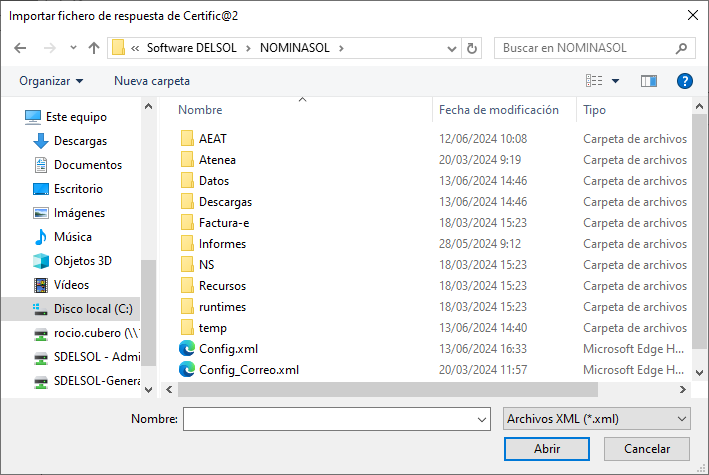709x475 pixels.
Task: Select the AEAT folder icon
Action: point(187,138)
